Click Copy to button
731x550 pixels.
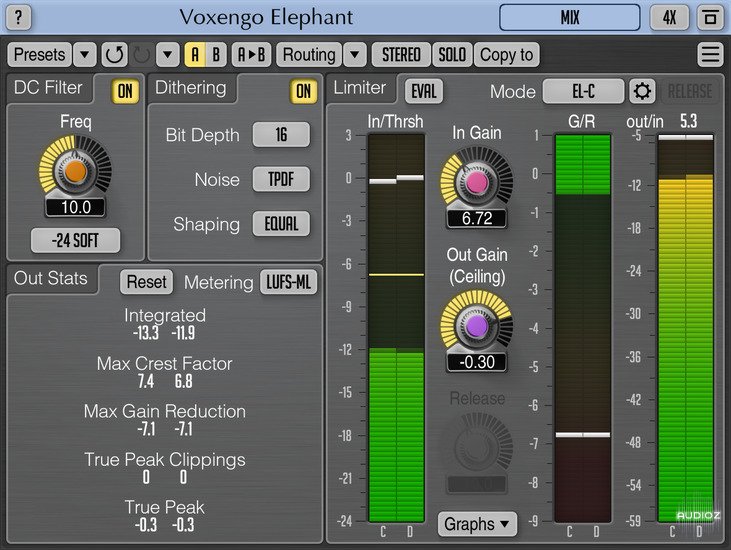[x=507, y=55]
